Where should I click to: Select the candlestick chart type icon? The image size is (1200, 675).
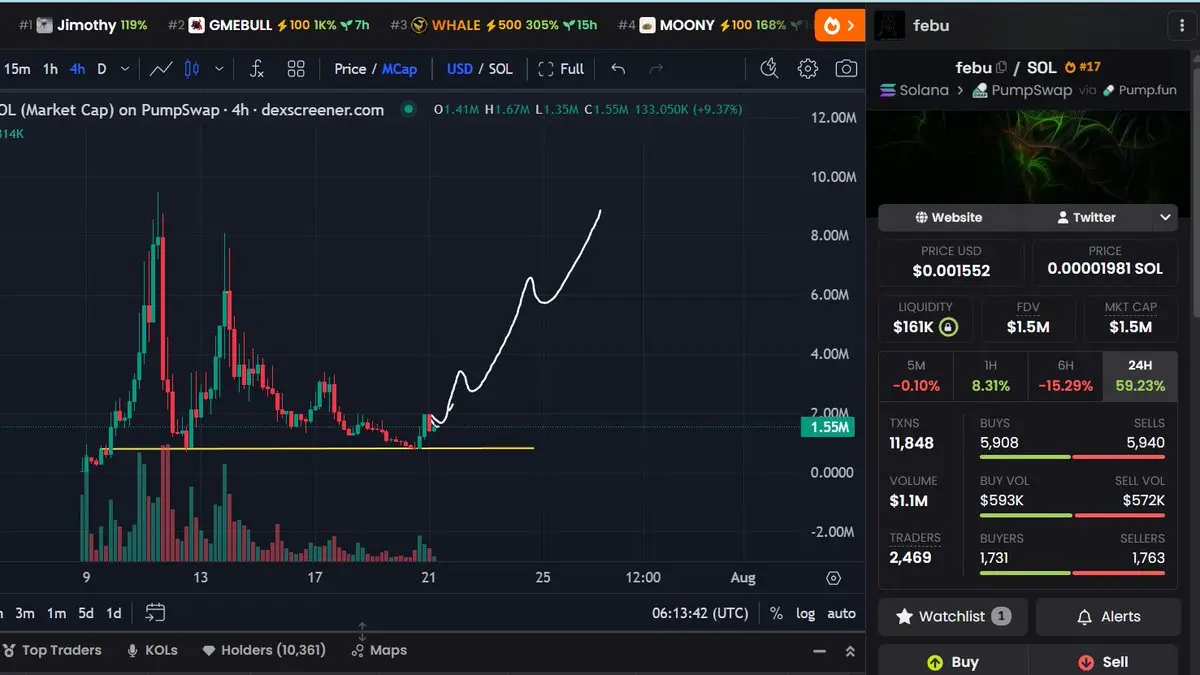coord(192,69)
